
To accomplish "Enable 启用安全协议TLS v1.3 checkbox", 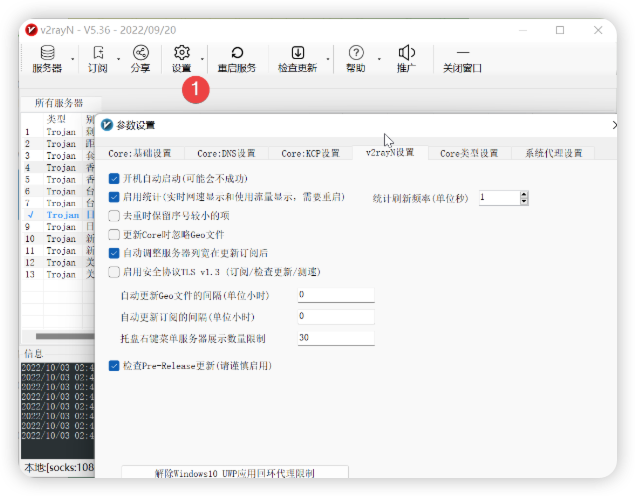I will click(x=114, y=272).
